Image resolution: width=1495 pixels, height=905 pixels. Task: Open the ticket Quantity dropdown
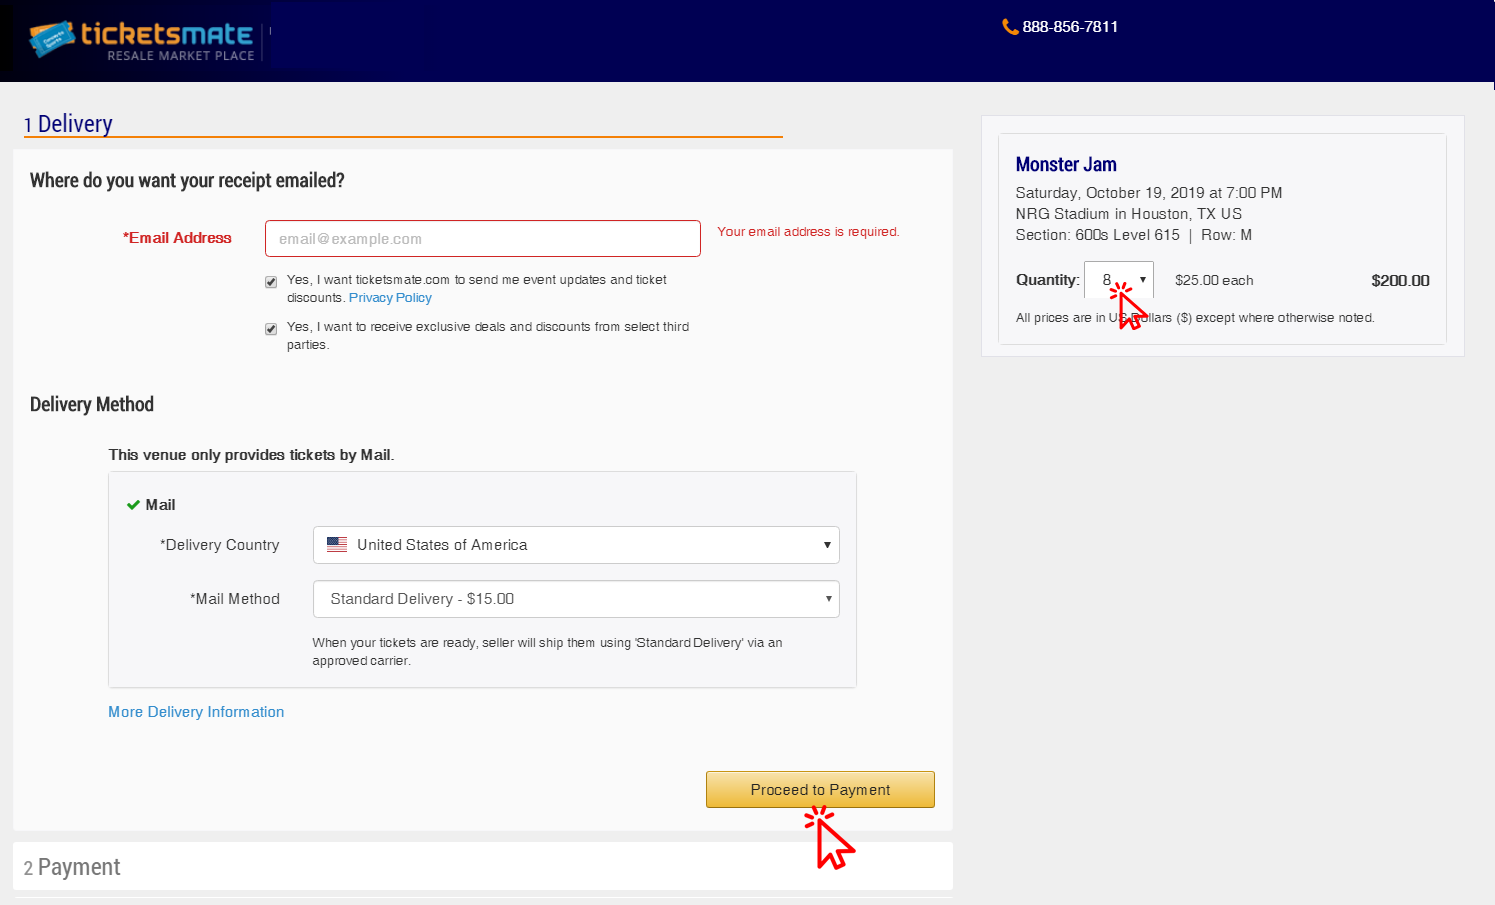coord(1118,280)
